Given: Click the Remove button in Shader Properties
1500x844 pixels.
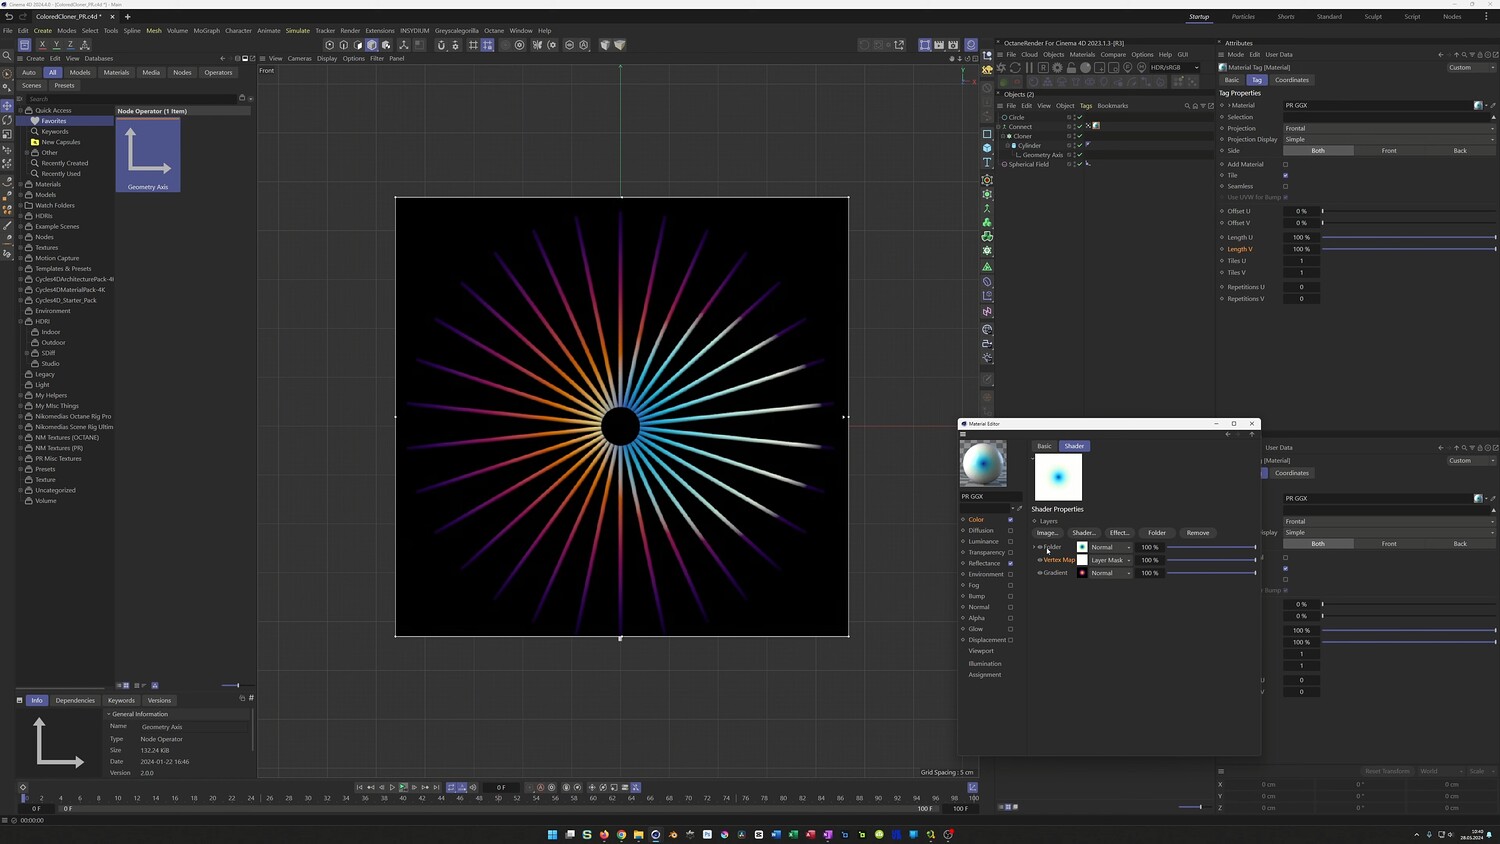Looking at the screenshot, I should (x=1197, y=533).
